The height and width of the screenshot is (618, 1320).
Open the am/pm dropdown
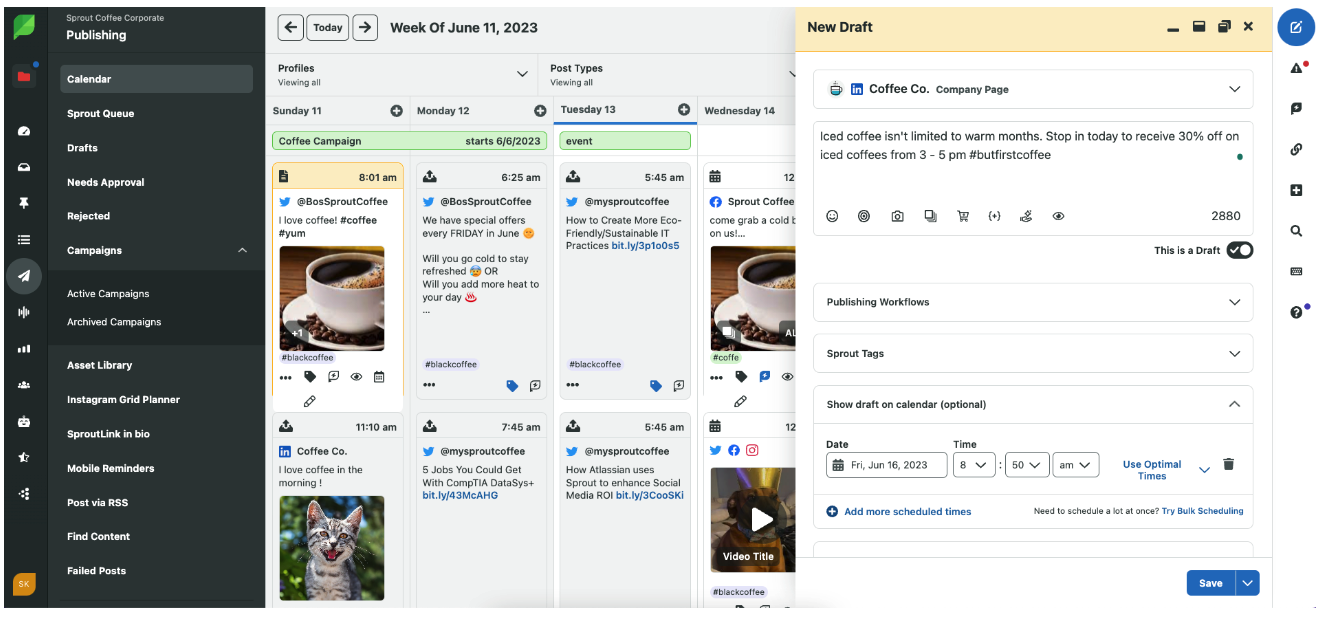pyautogui.click(x=1077, y=464)
